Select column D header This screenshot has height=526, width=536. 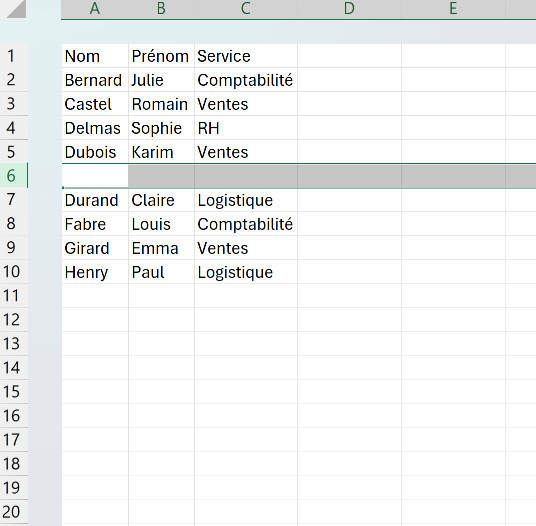click(x=349, y=9)
